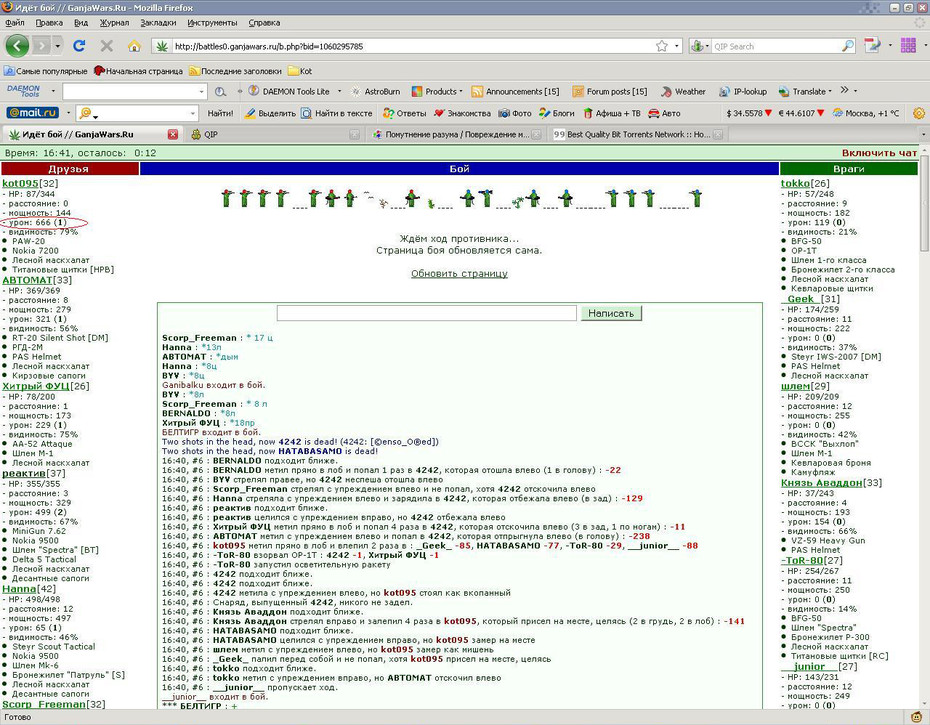Switch to the QIP tab

(x=275, y=135)
